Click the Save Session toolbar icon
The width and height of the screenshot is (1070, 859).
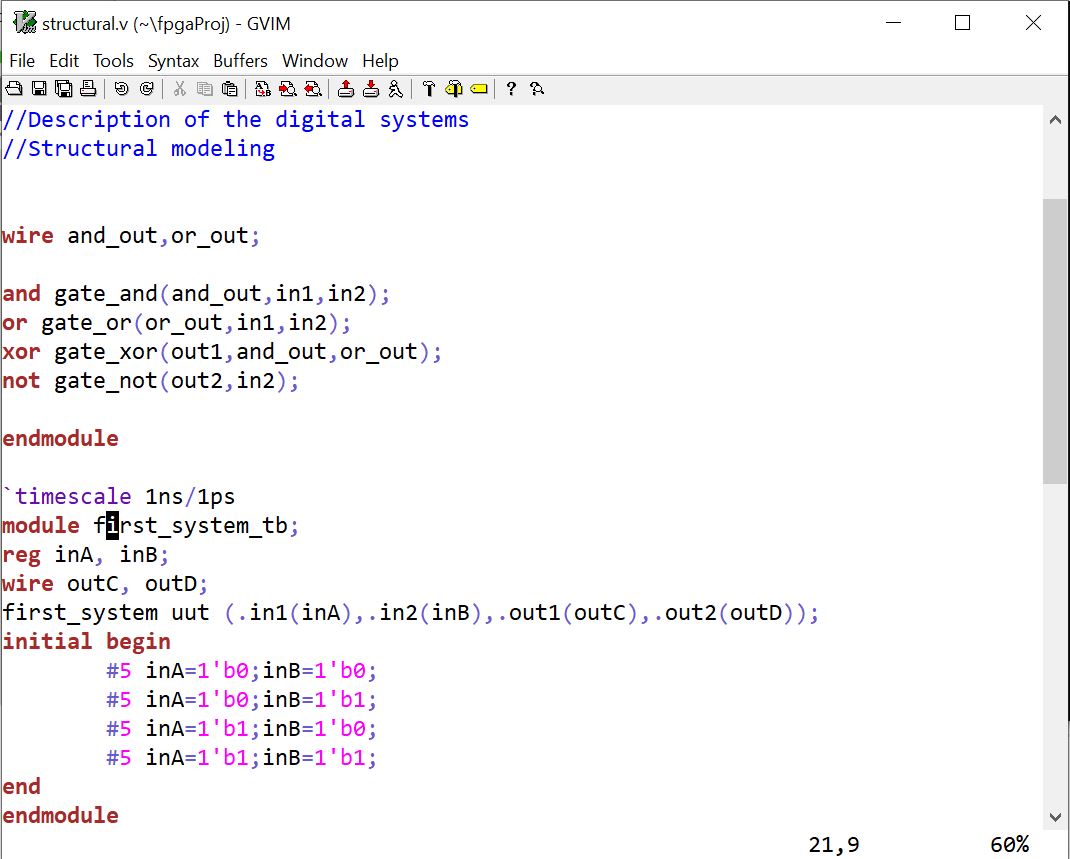pos(370,89)
